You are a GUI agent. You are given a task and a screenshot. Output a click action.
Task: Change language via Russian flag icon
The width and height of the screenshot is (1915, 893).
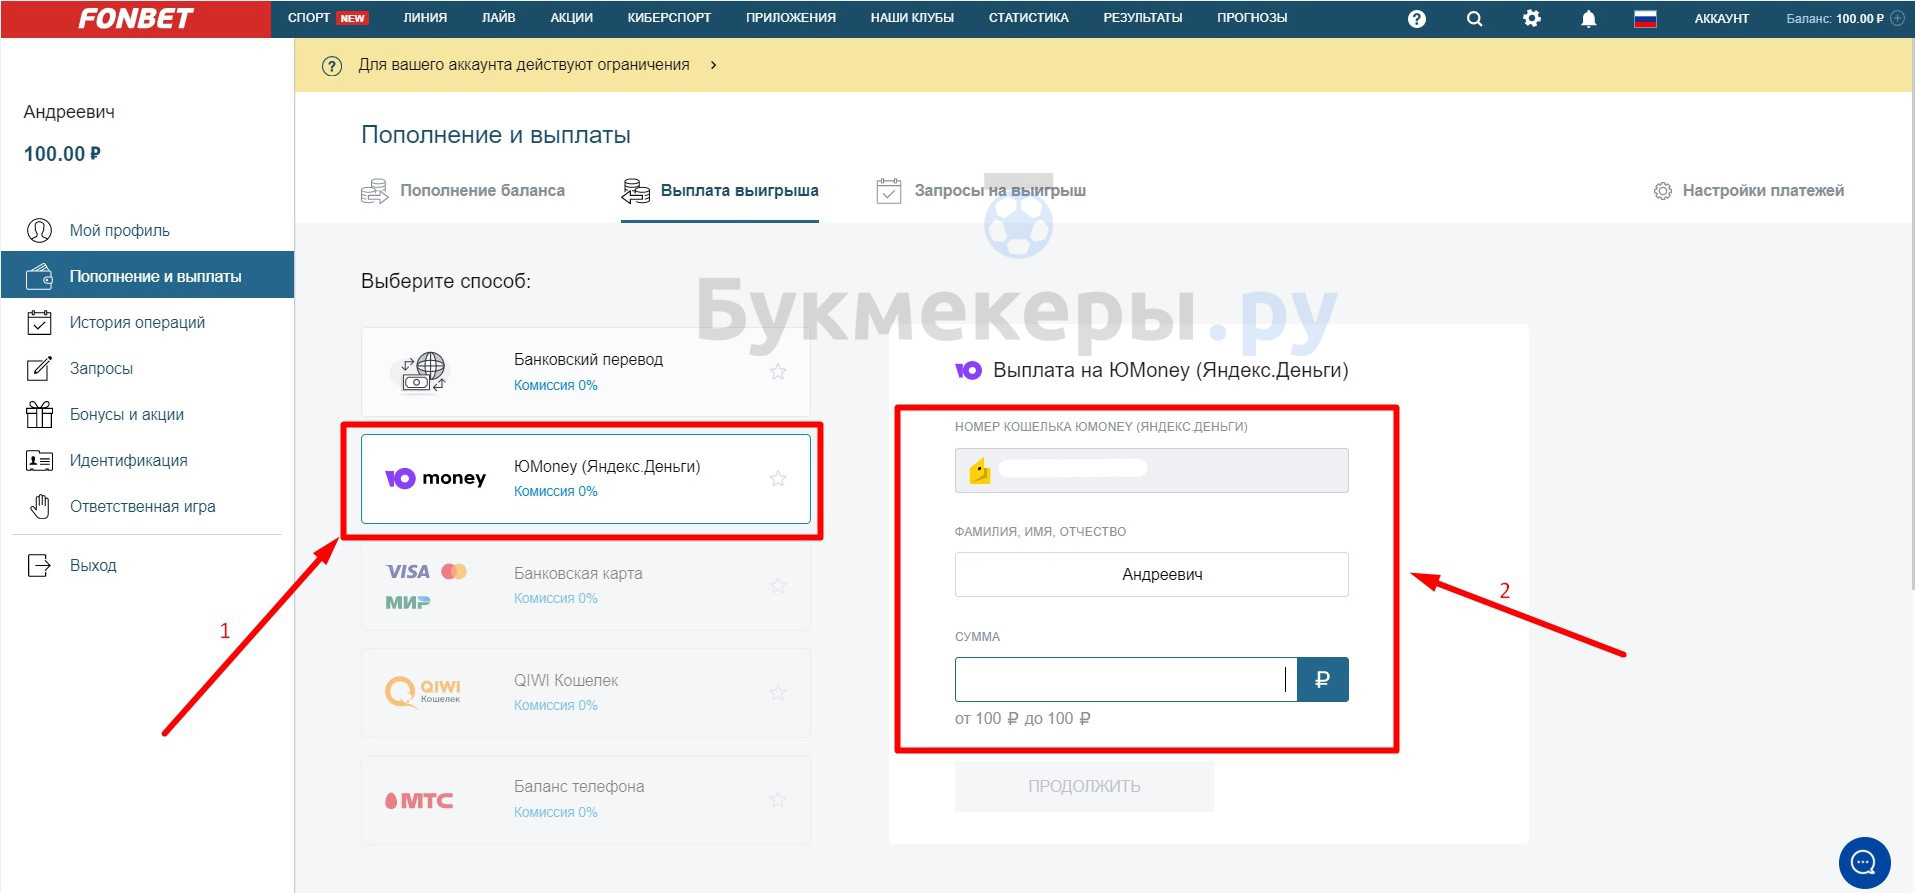pyautogui.click(x=1645, y=18)
